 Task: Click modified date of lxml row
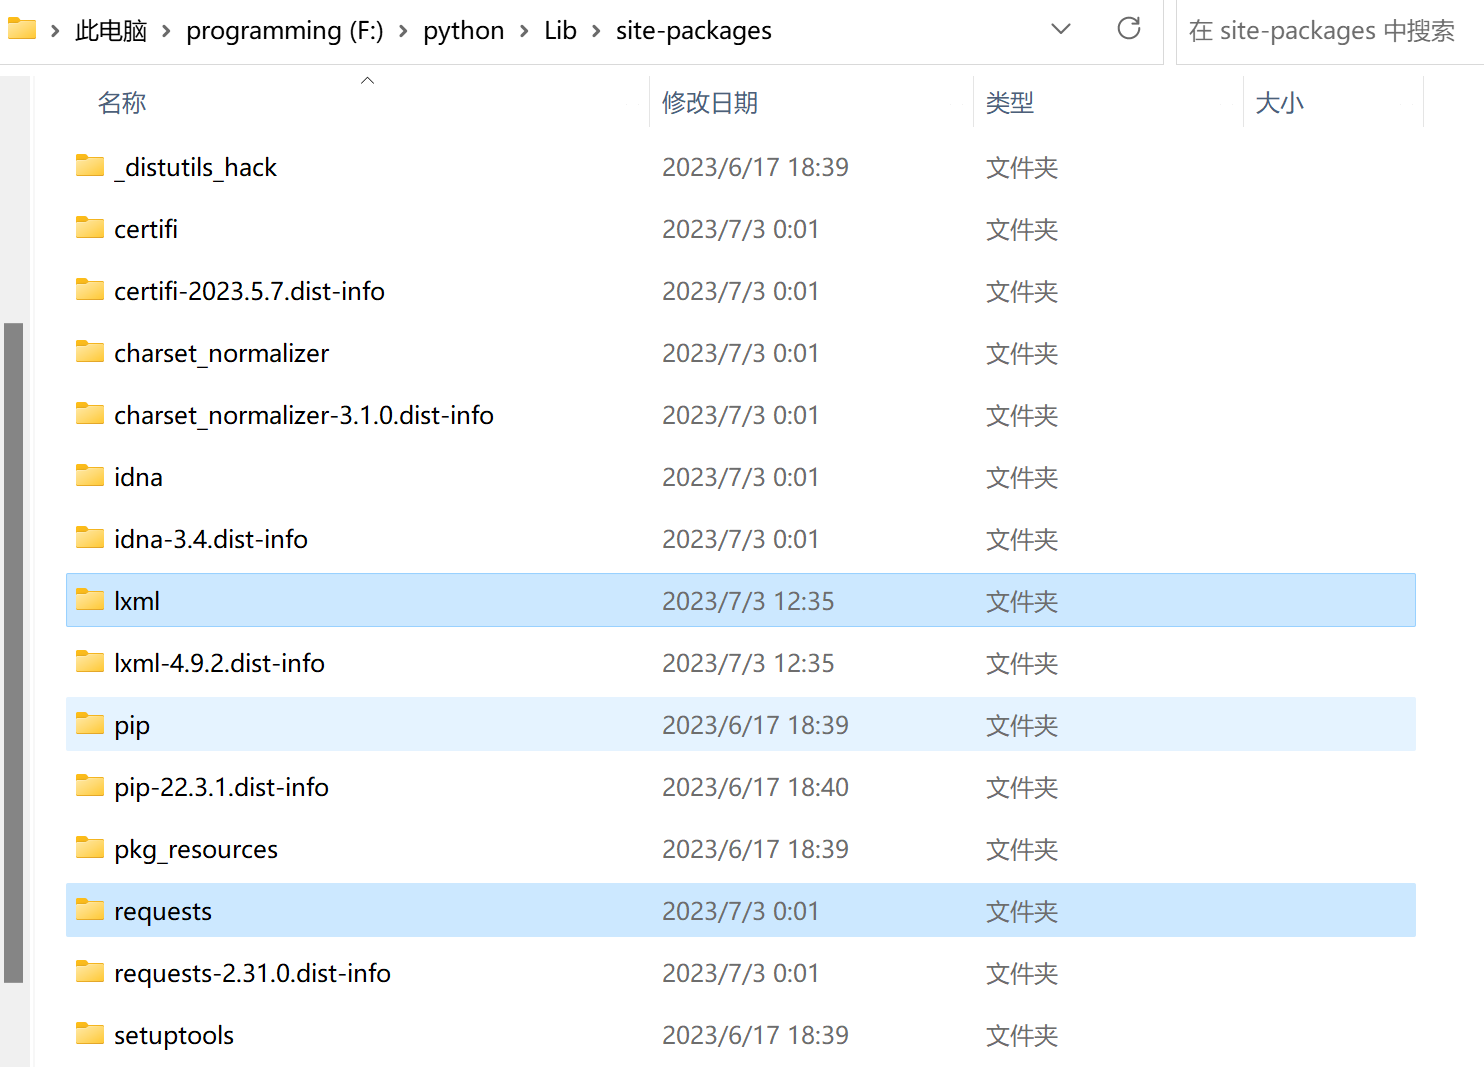tap(748, 601)
